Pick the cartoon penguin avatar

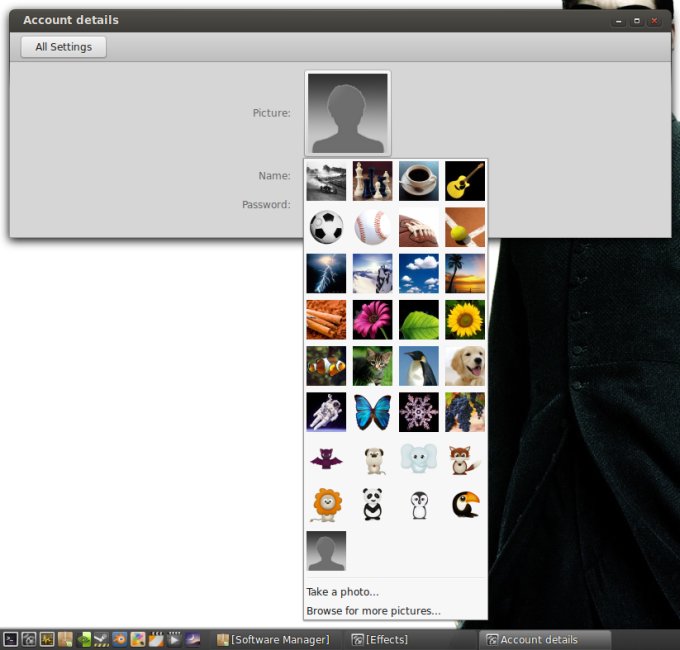[x=418, y=505]
